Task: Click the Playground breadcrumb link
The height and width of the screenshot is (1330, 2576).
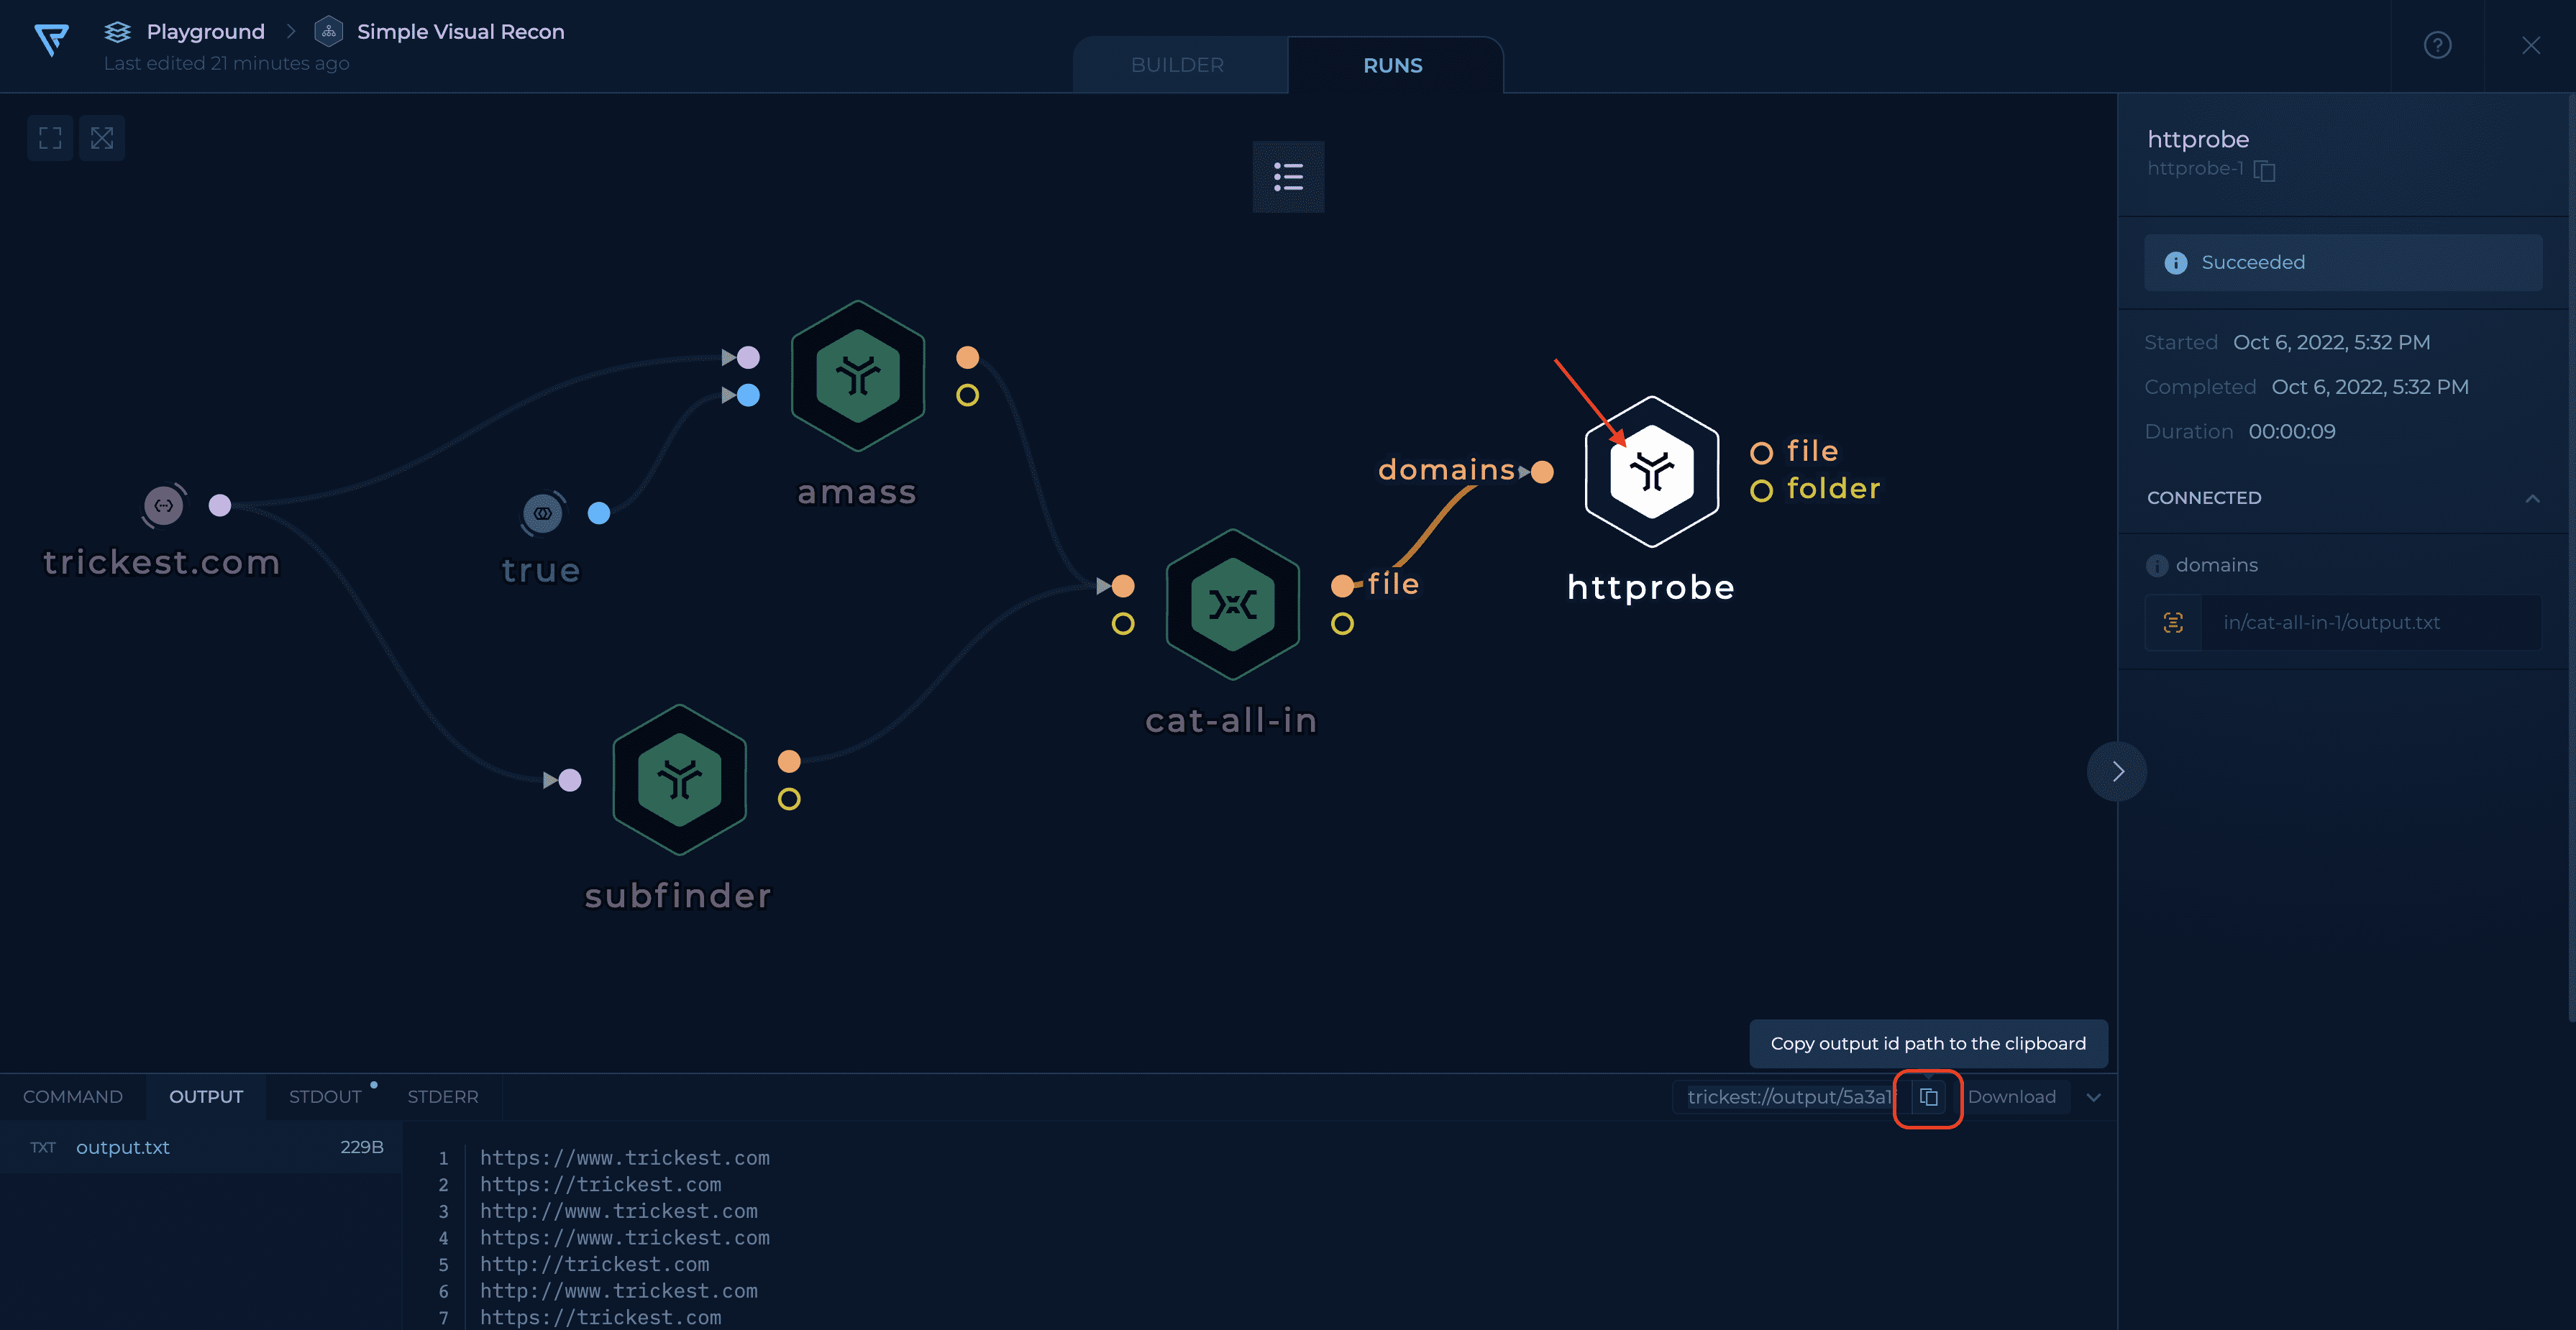Action: [206, 32]
